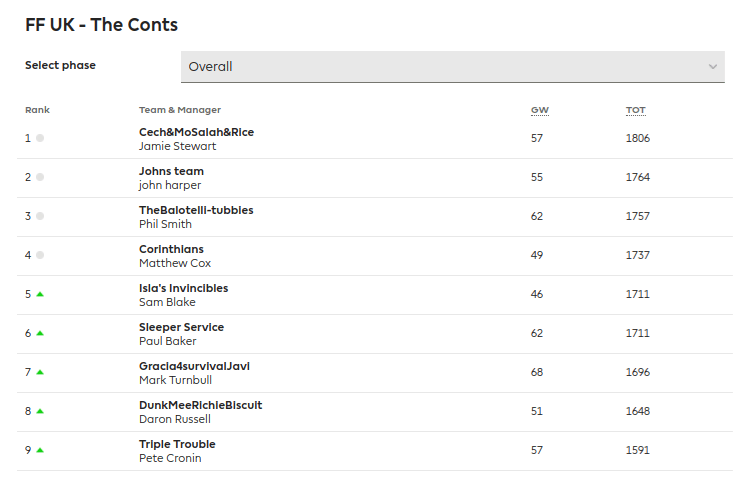Open Sleeper Service team

181,327
